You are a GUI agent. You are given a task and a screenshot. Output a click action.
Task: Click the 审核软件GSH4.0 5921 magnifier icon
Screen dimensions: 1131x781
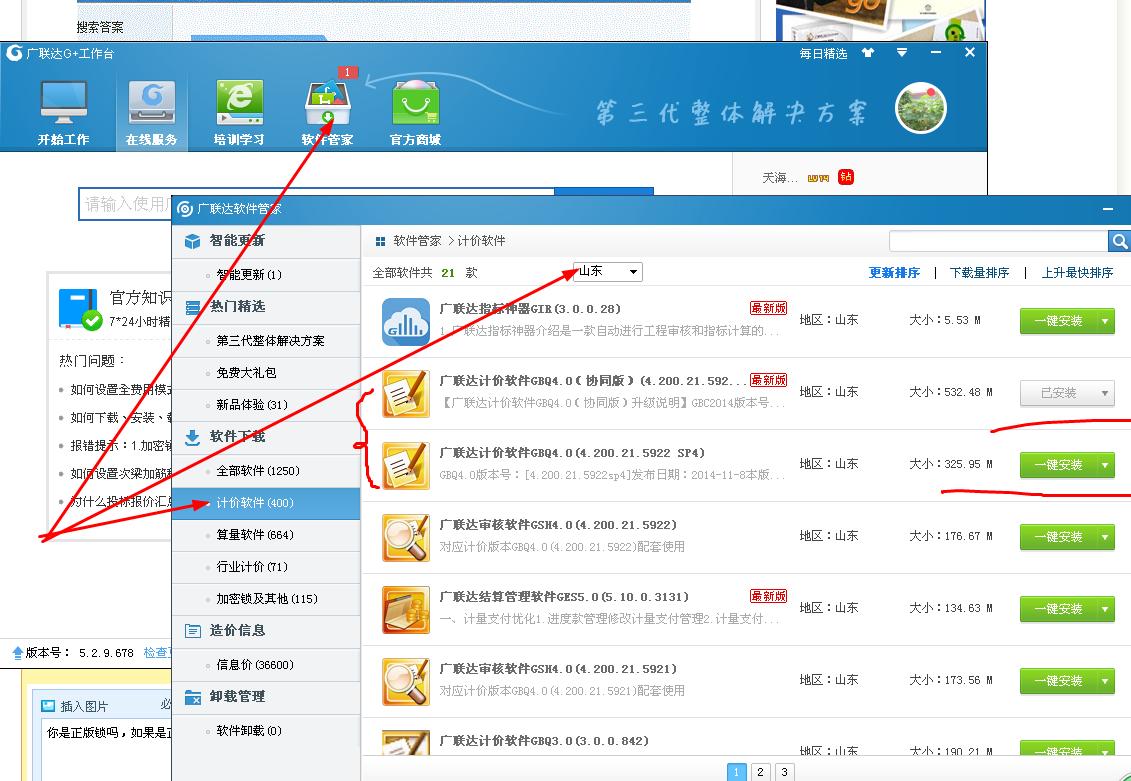(x=406, y=682)
